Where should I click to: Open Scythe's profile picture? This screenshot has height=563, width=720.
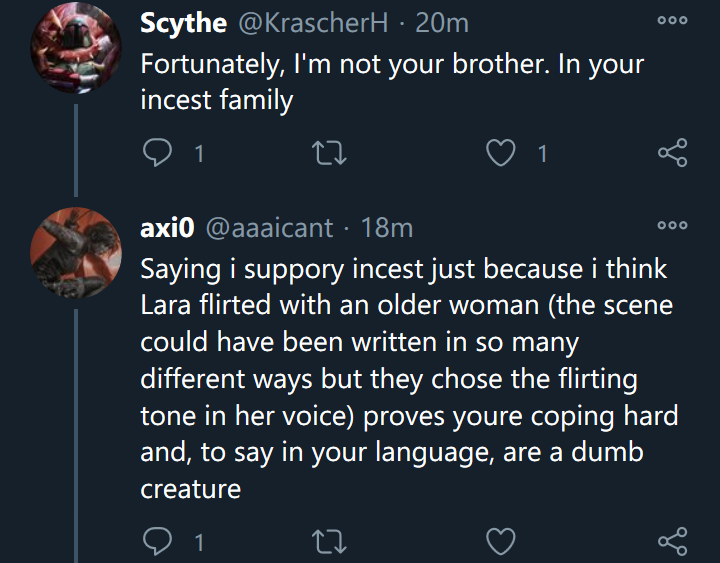[x=76, y=48]
